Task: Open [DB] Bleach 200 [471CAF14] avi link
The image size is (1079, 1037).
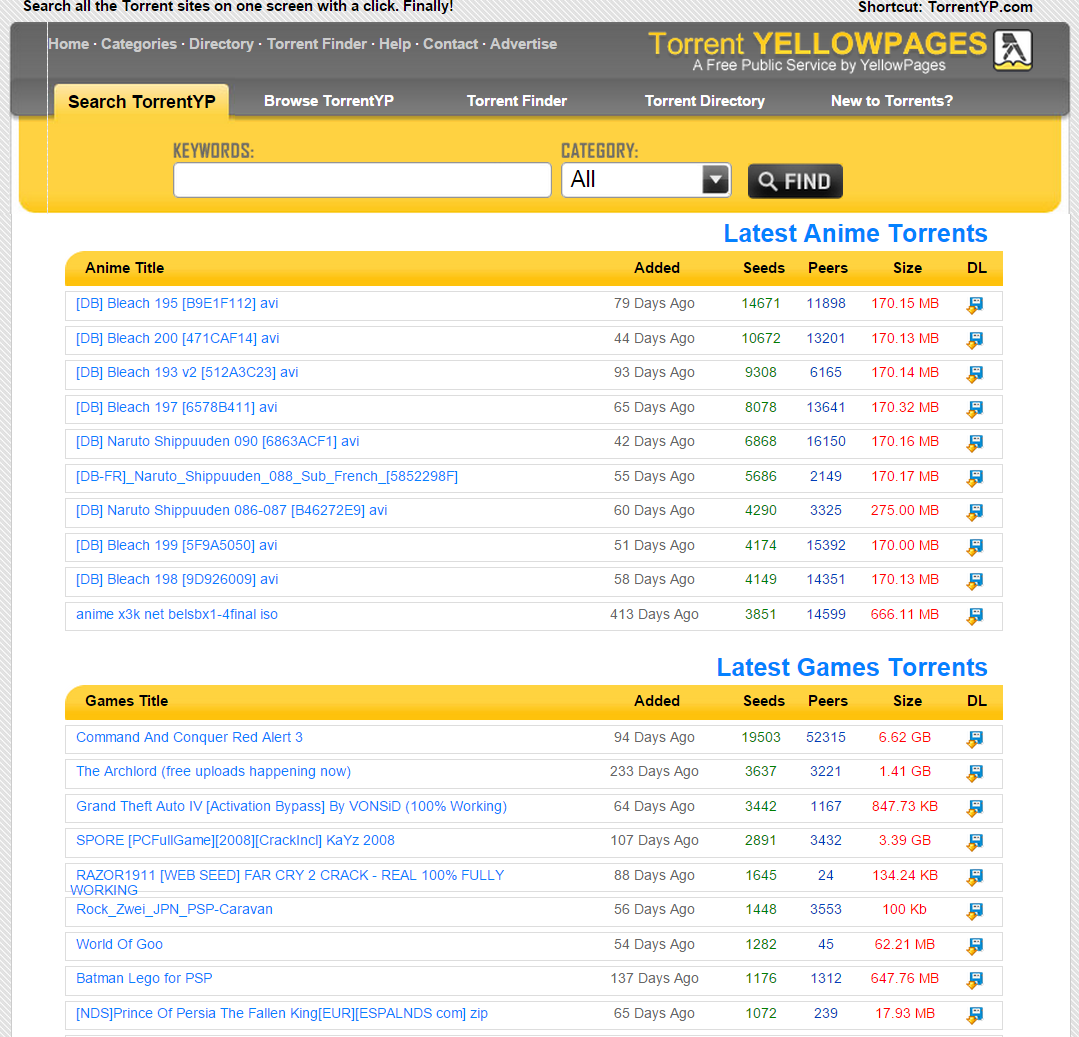Action: point(178,339)
